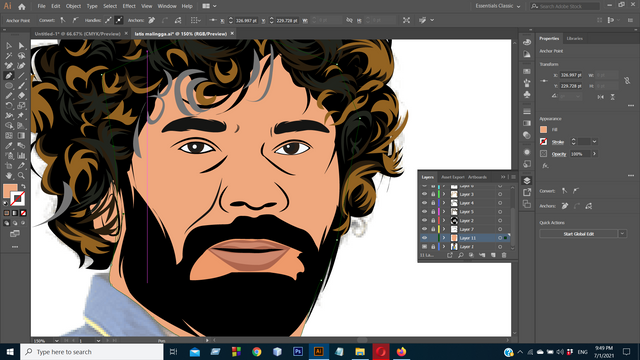Open the Window menu

(167, 6)
